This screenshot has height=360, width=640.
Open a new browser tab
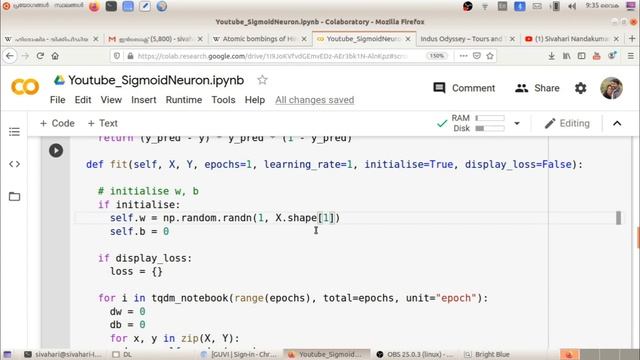[632, 39]
